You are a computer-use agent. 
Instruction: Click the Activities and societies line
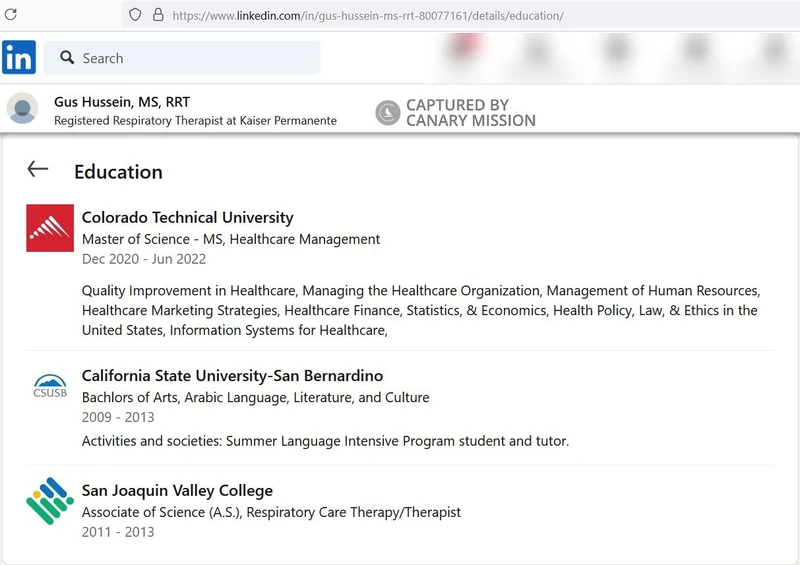(x=326, y=441)
